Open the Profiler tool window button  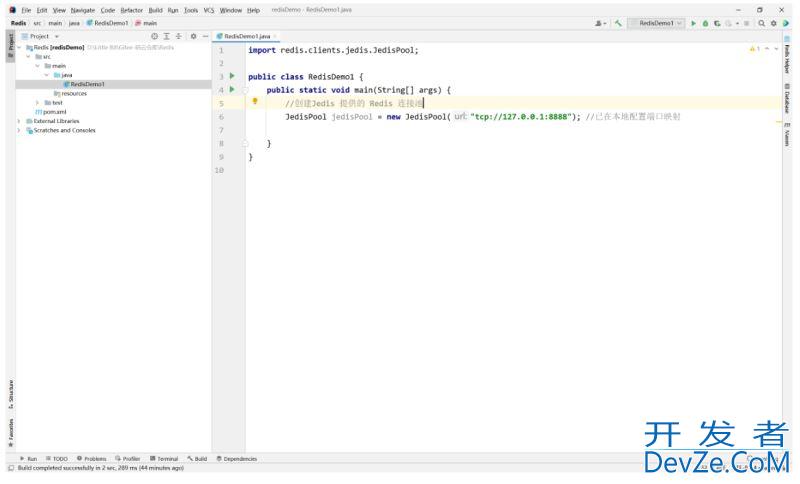128,458
